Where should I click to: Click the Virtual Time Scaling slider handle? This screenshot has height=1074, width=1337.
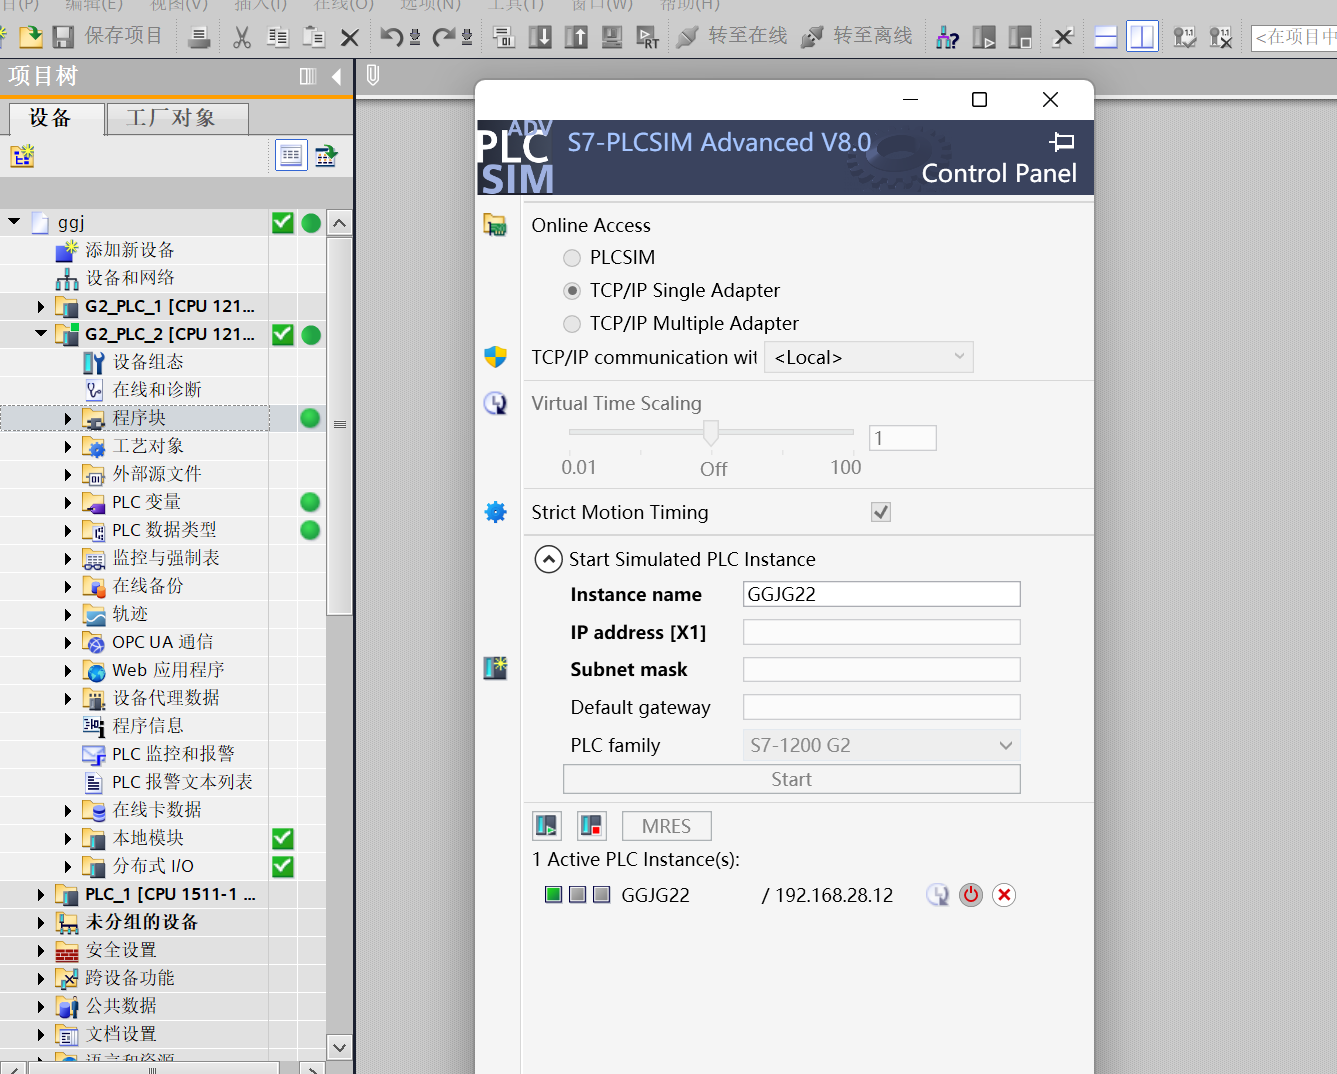tap(711, 433)
